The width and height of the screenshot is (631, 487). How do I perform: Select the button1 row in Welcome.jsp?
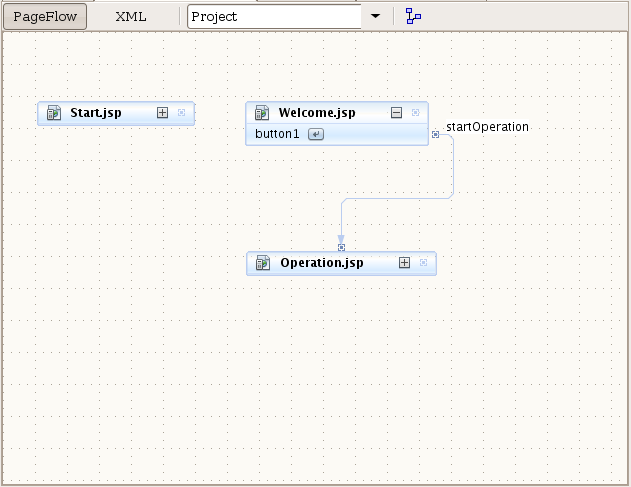click(x=337, y=134)
